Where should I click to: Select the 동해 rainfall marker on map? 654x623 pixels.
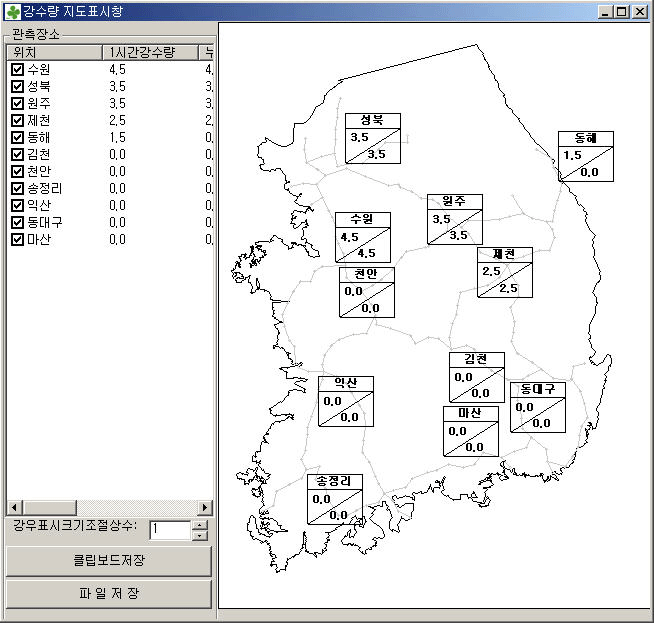(x=586, y=156)
